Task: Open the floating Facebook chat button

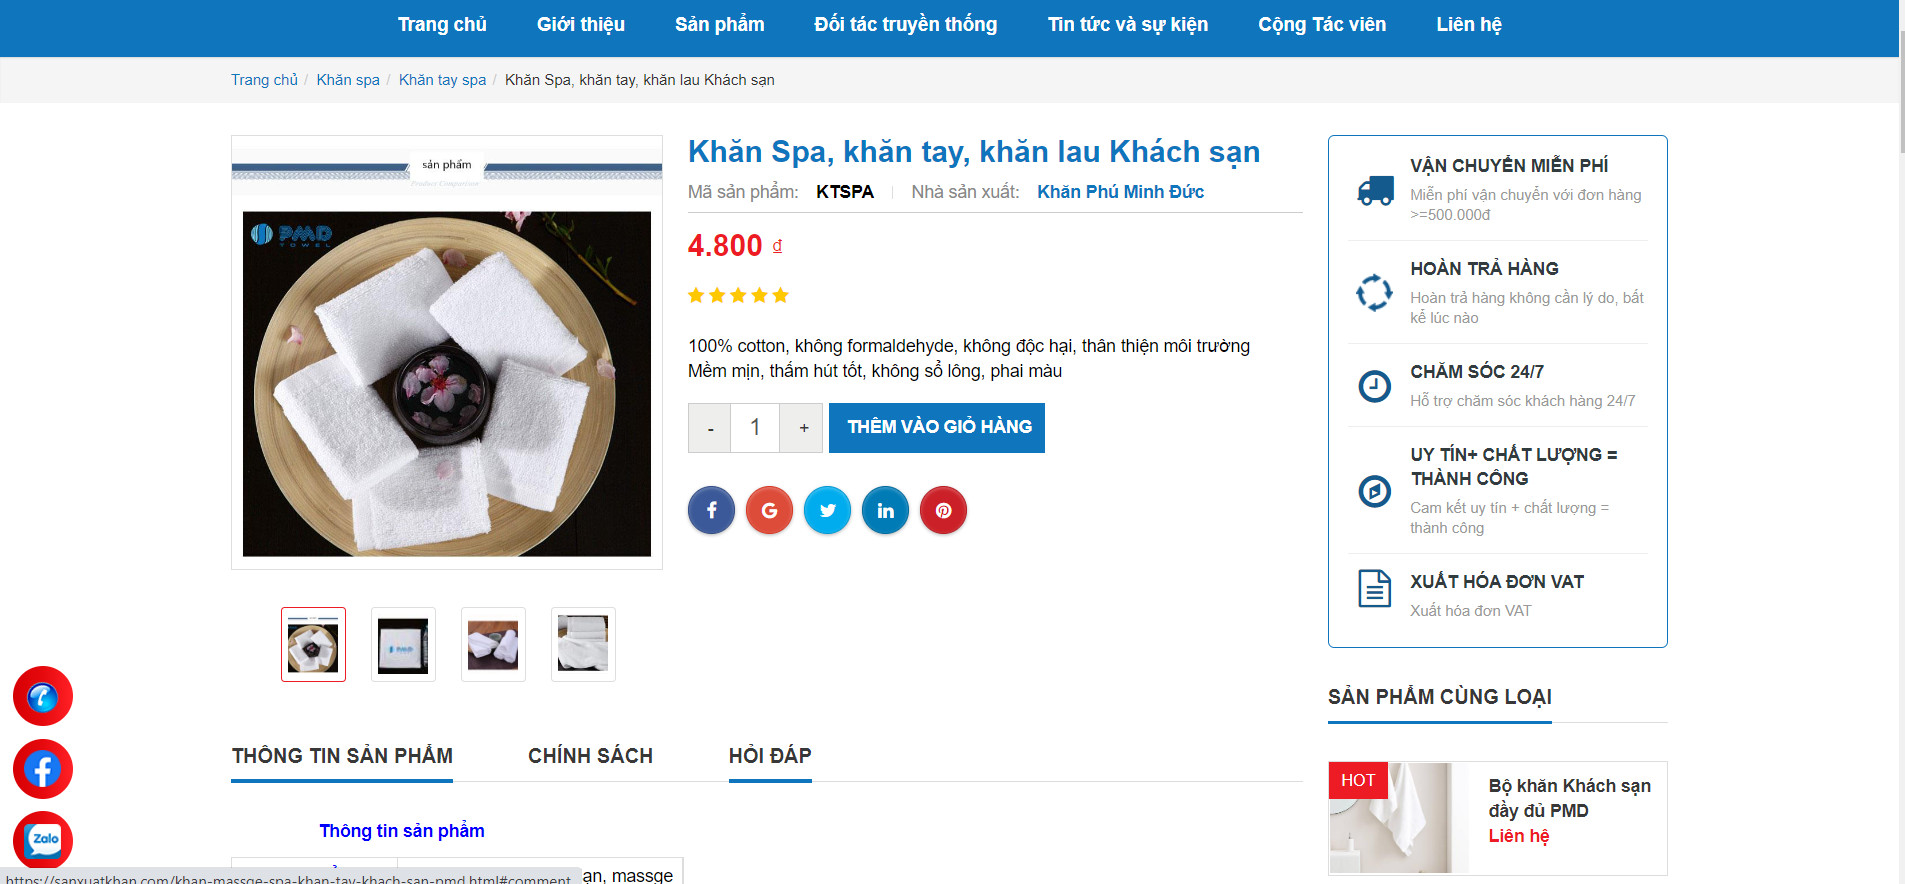Action: pos(43,769)
